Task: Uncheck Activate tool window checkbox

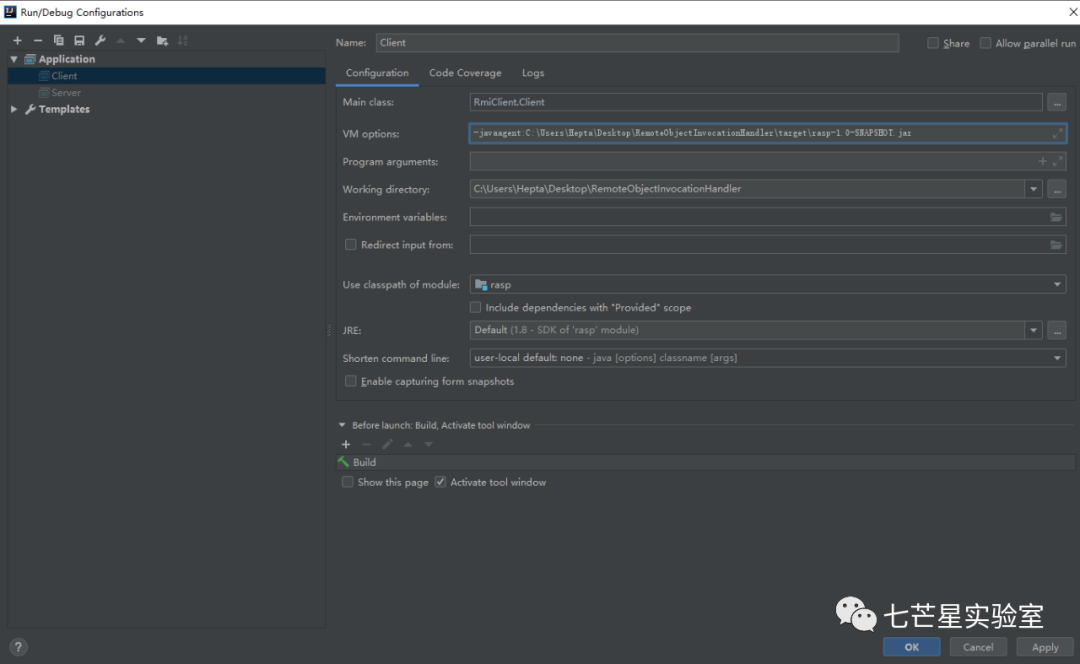Action: point(440,482)
